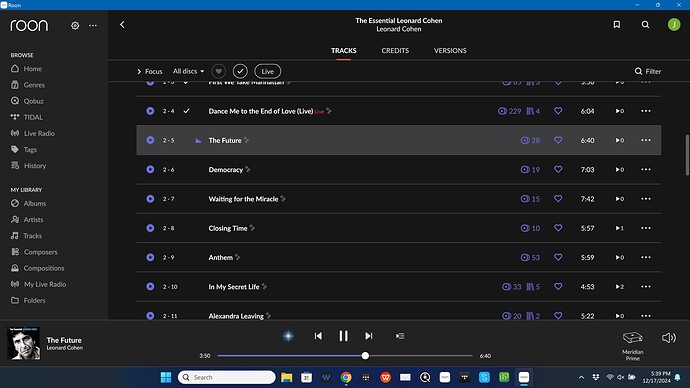The height and width of the screenshot is (388, 690).
Task: Open Albums in My Library
Action: (29, 203)
